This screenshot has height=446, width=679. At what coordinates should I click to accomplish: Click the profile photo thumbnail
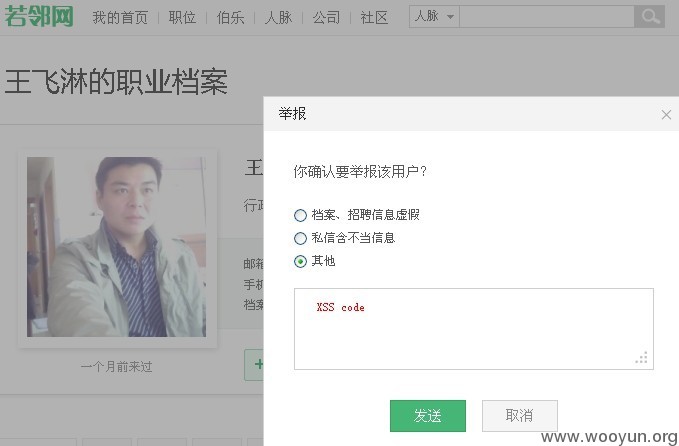116,247
